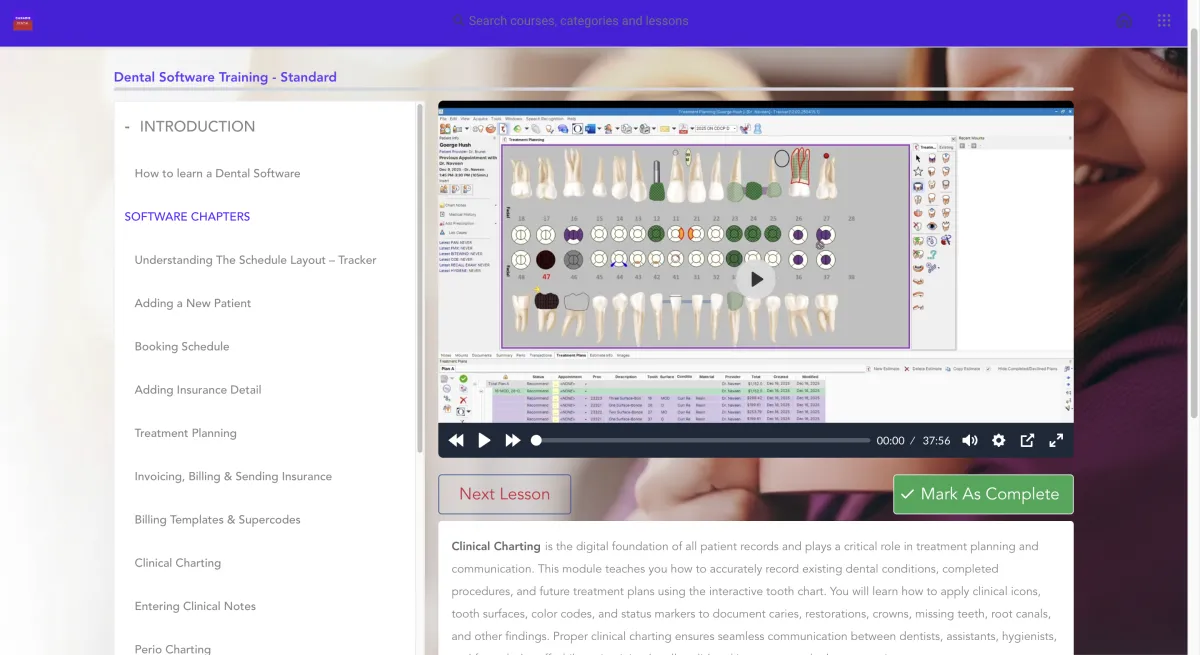Collapse the INTRODUCTION section

pyautogui.click(x=127, y=127)
